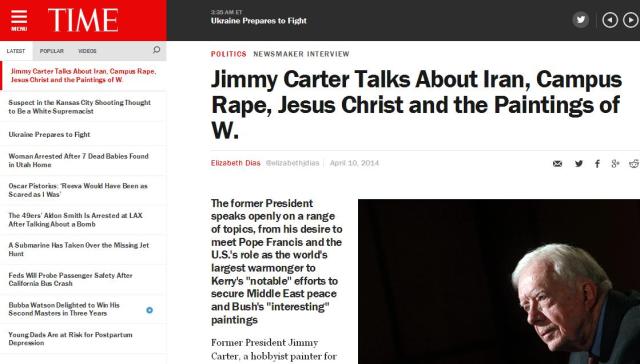Open the Twitter icon in header
The height and width of the screenshot is (364, 640).
(x=580, y=20)
